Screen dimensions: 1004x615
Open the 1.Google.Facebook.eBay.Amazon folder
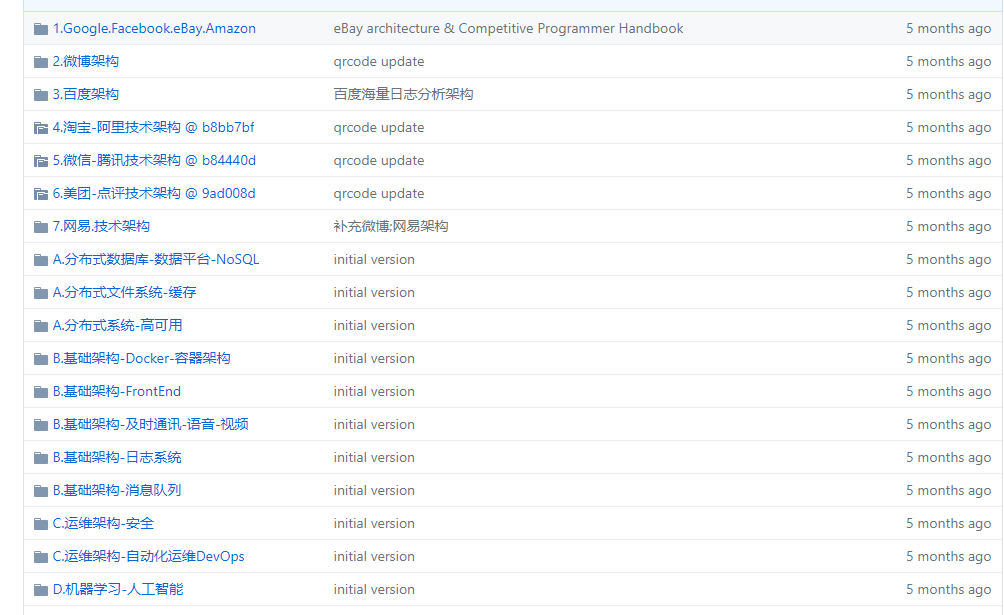point(154,28)
